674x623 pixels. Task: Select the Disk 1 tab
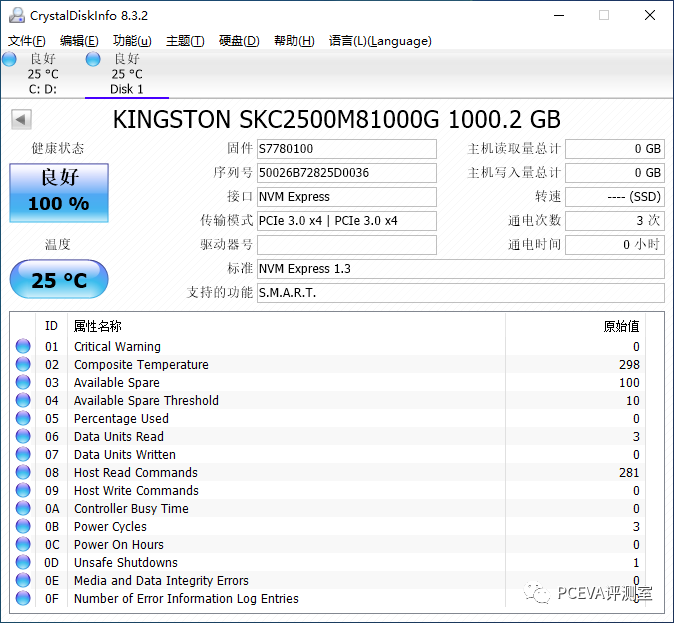pos(127,74)
